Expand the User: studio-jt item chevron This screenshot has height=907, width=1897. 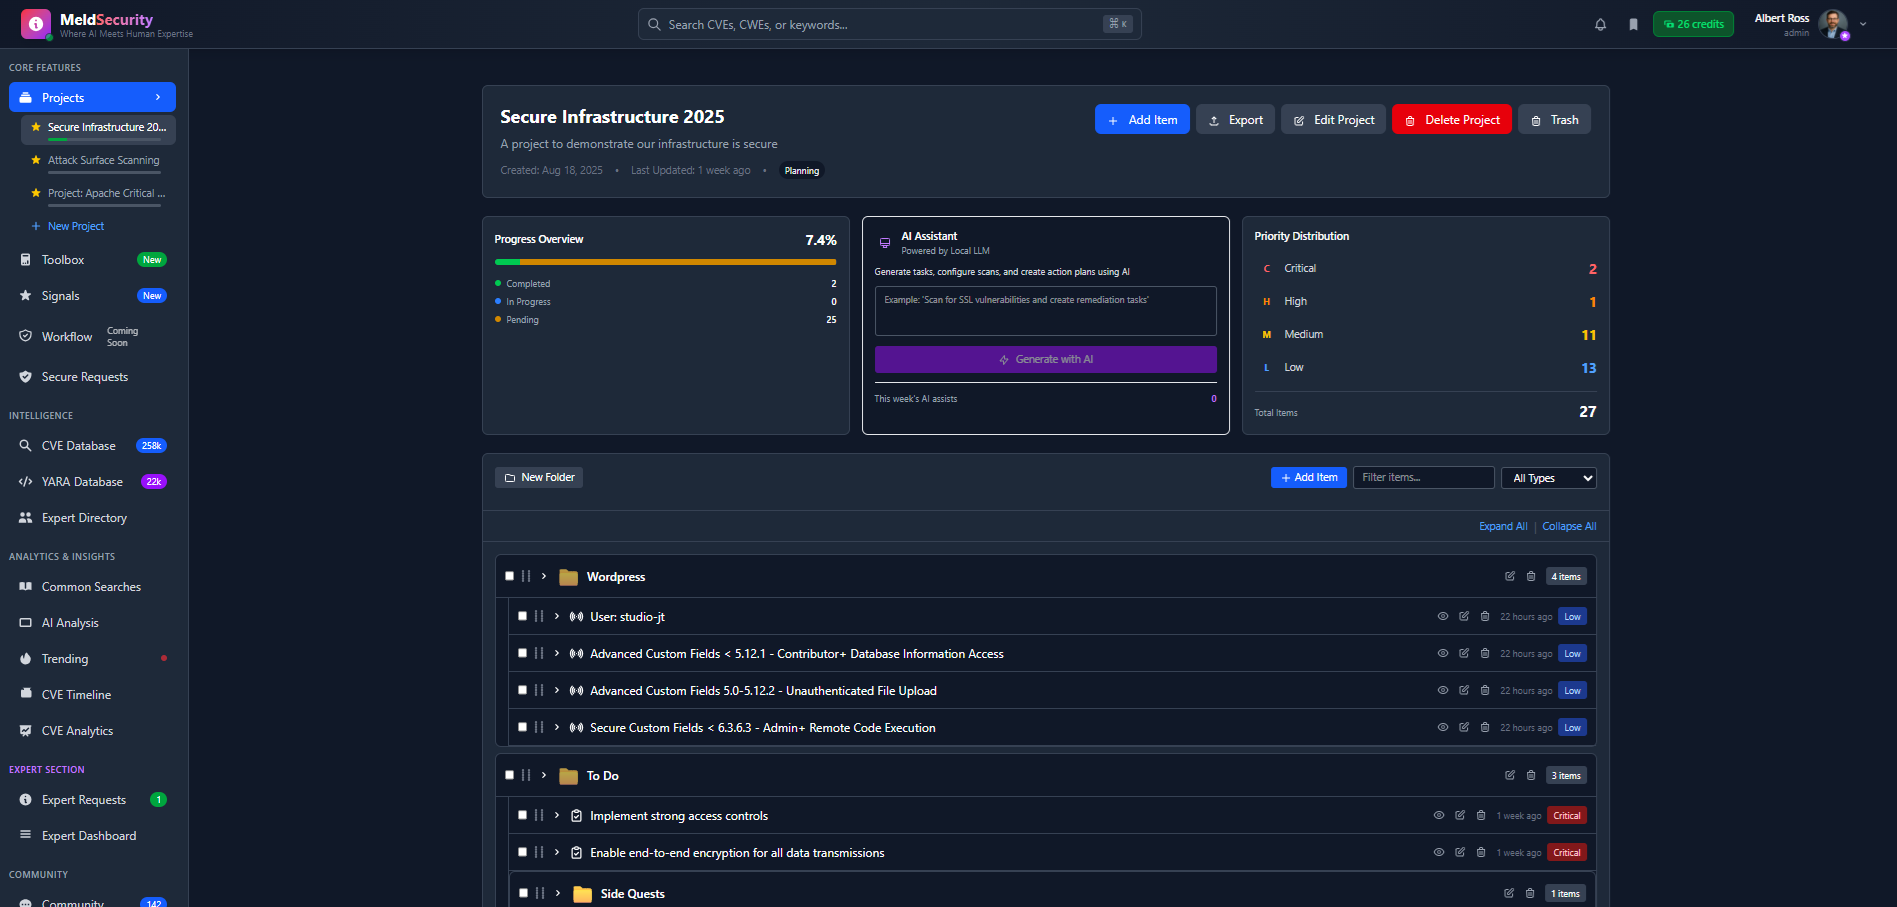point(557,616)
